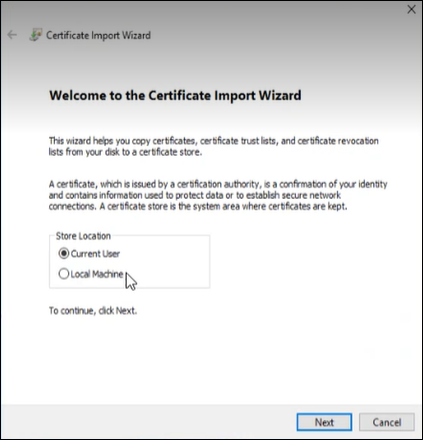Proceed with the Next button
This screenshot has height=440, width=423.
[324, 422]
